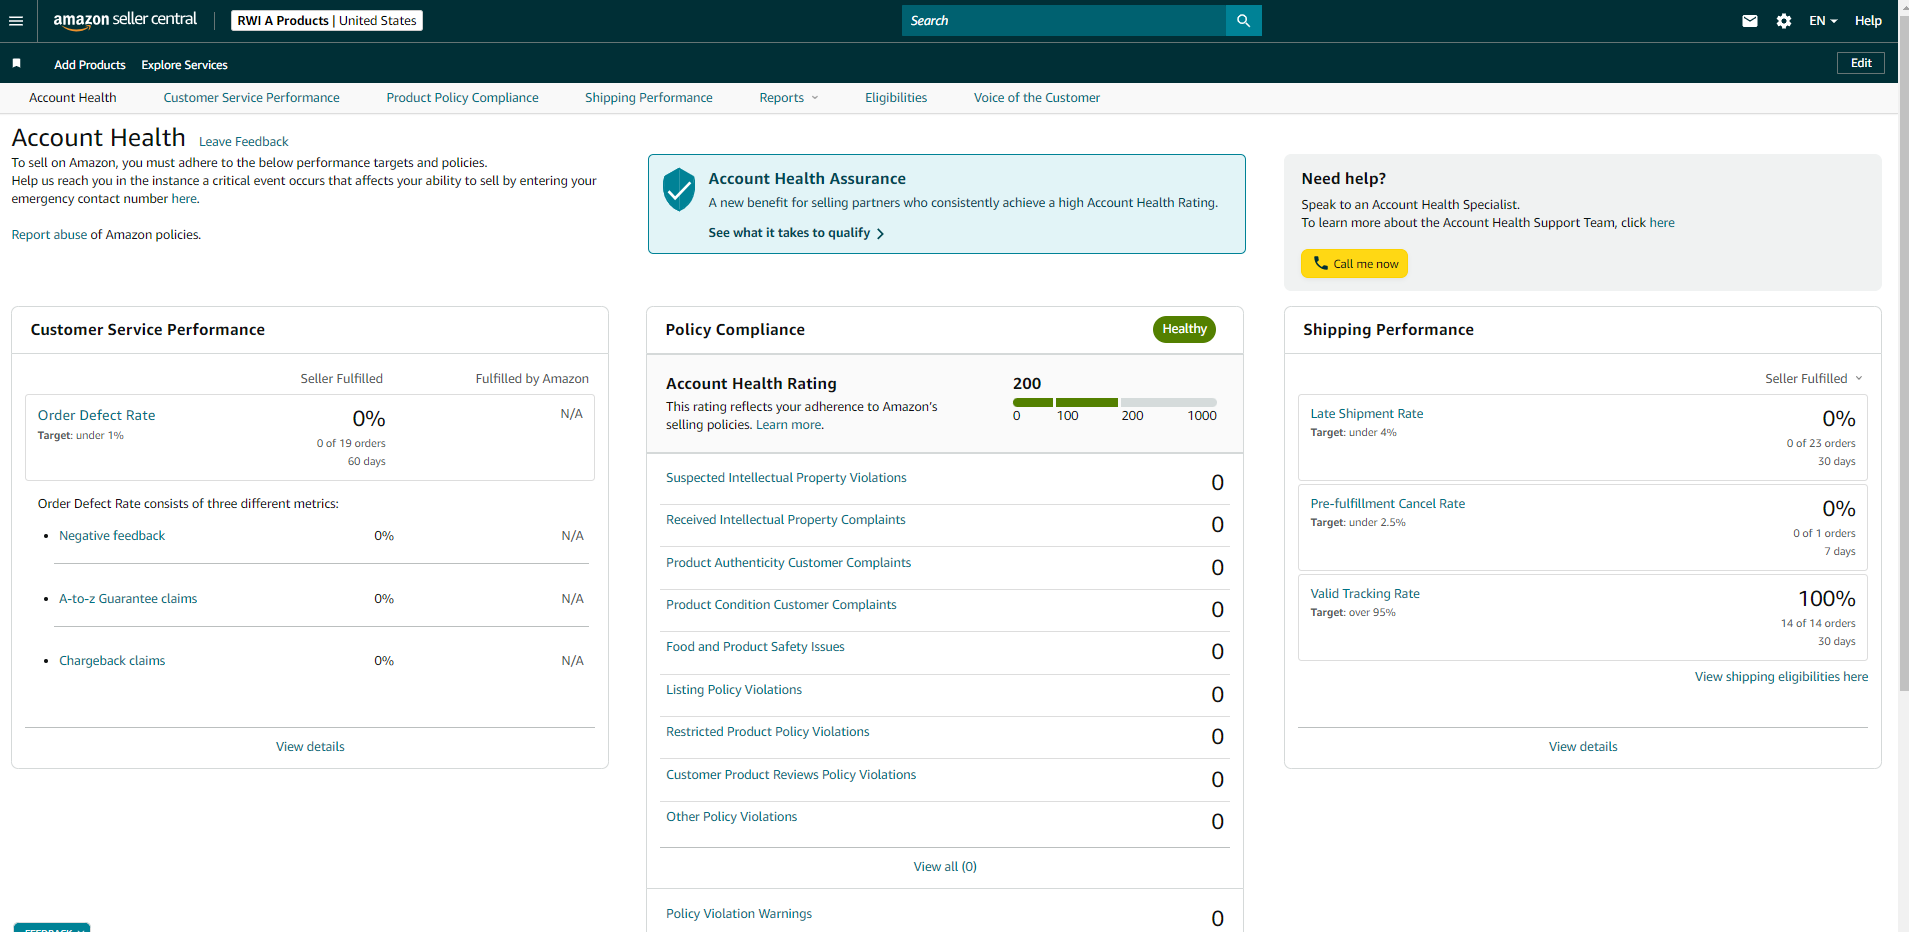Viewport: 1909px width, 932px height.
Task: Click the "0 of 19 orders" text
Action: click(x=351, y=444)
